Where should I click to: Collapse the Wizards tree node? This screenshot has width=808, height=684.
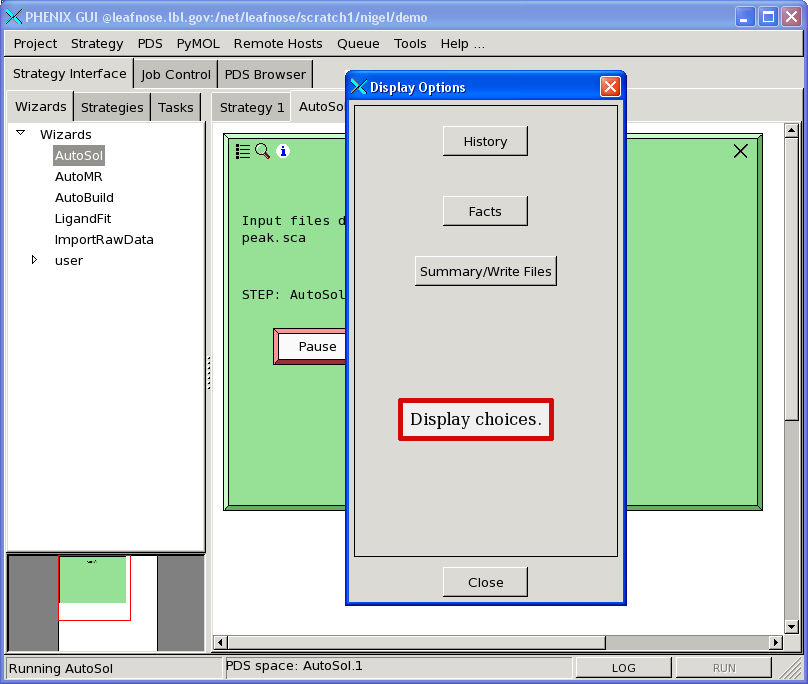tap(20, 133)
